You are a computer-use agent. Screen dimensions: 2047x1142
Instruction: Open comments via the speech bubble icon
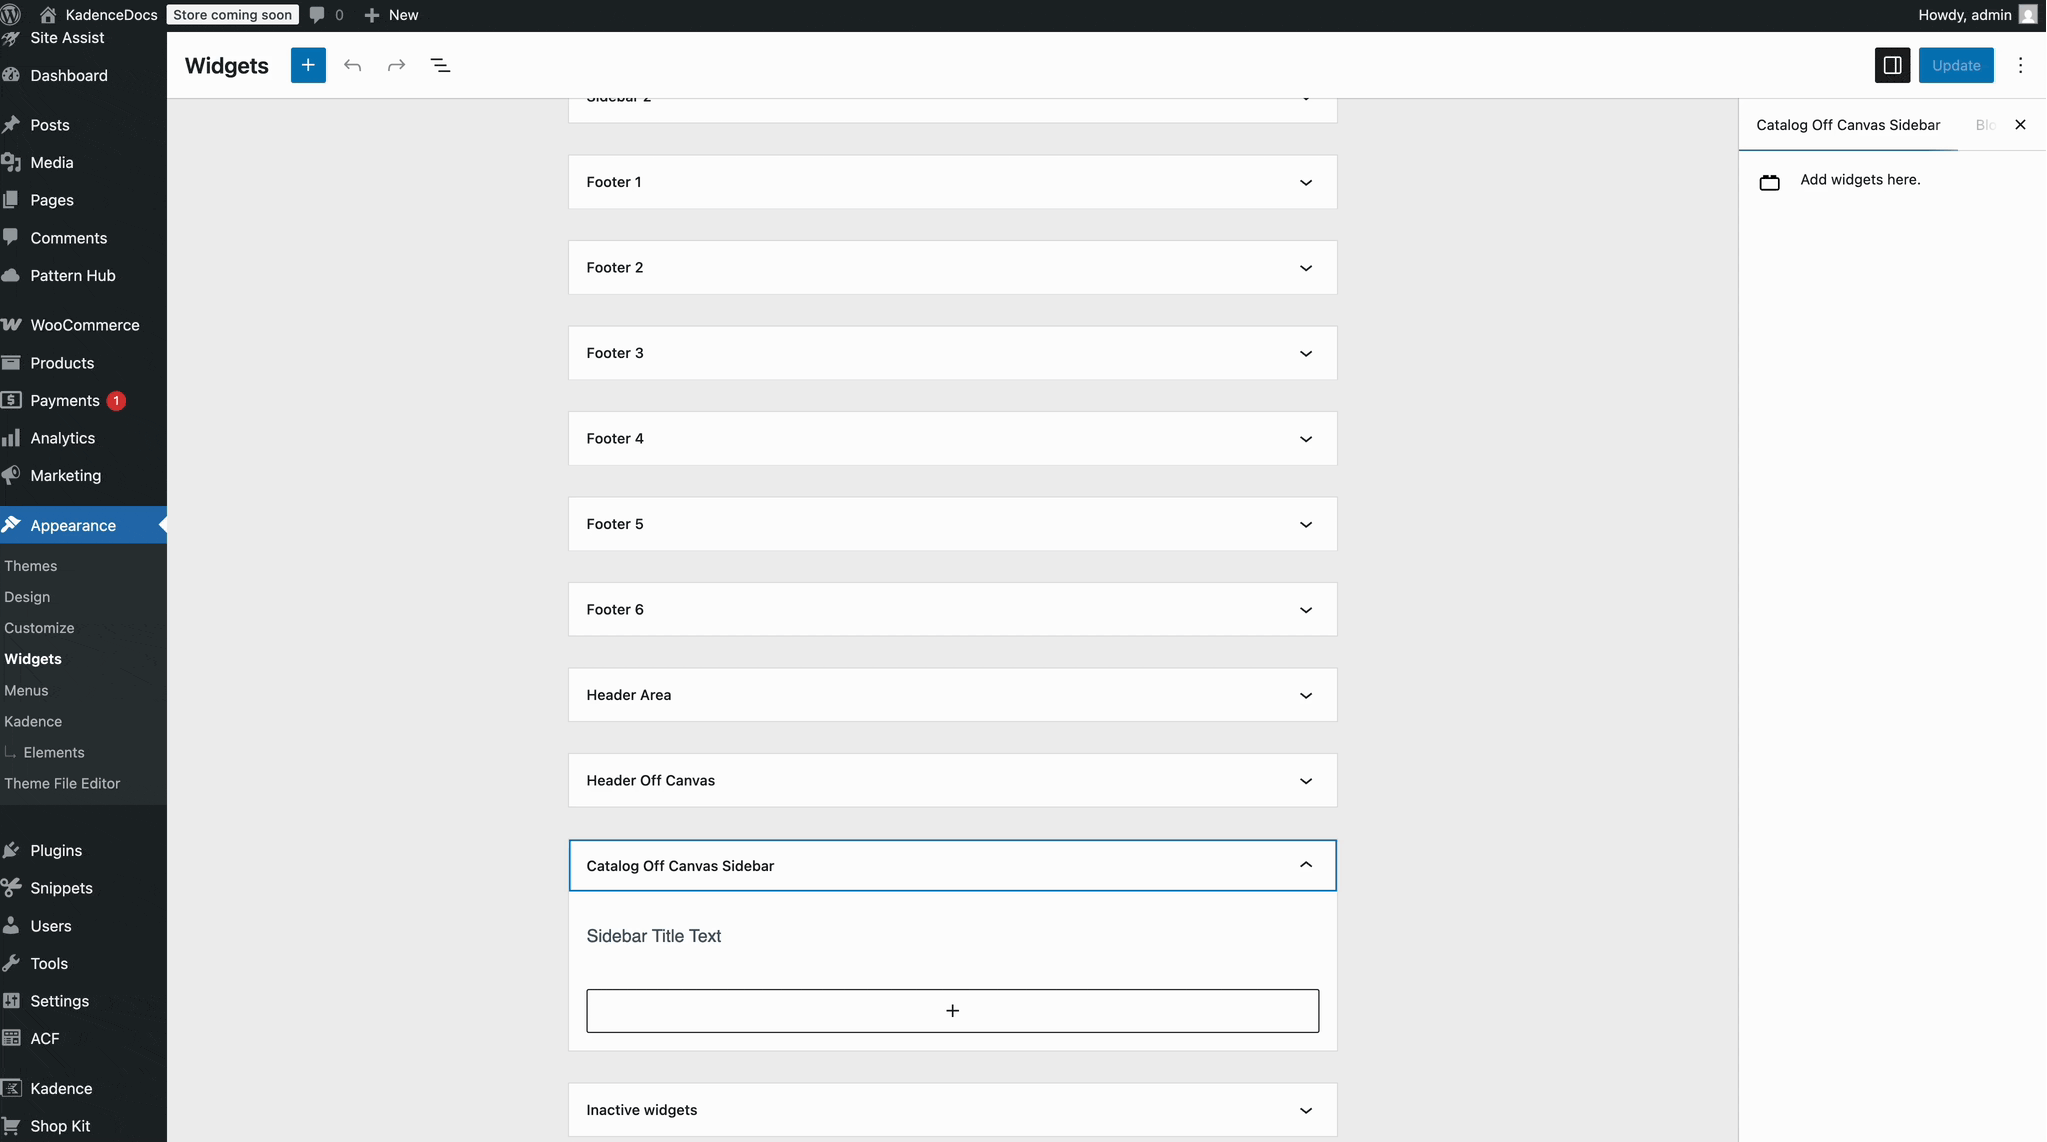(317, 14)
